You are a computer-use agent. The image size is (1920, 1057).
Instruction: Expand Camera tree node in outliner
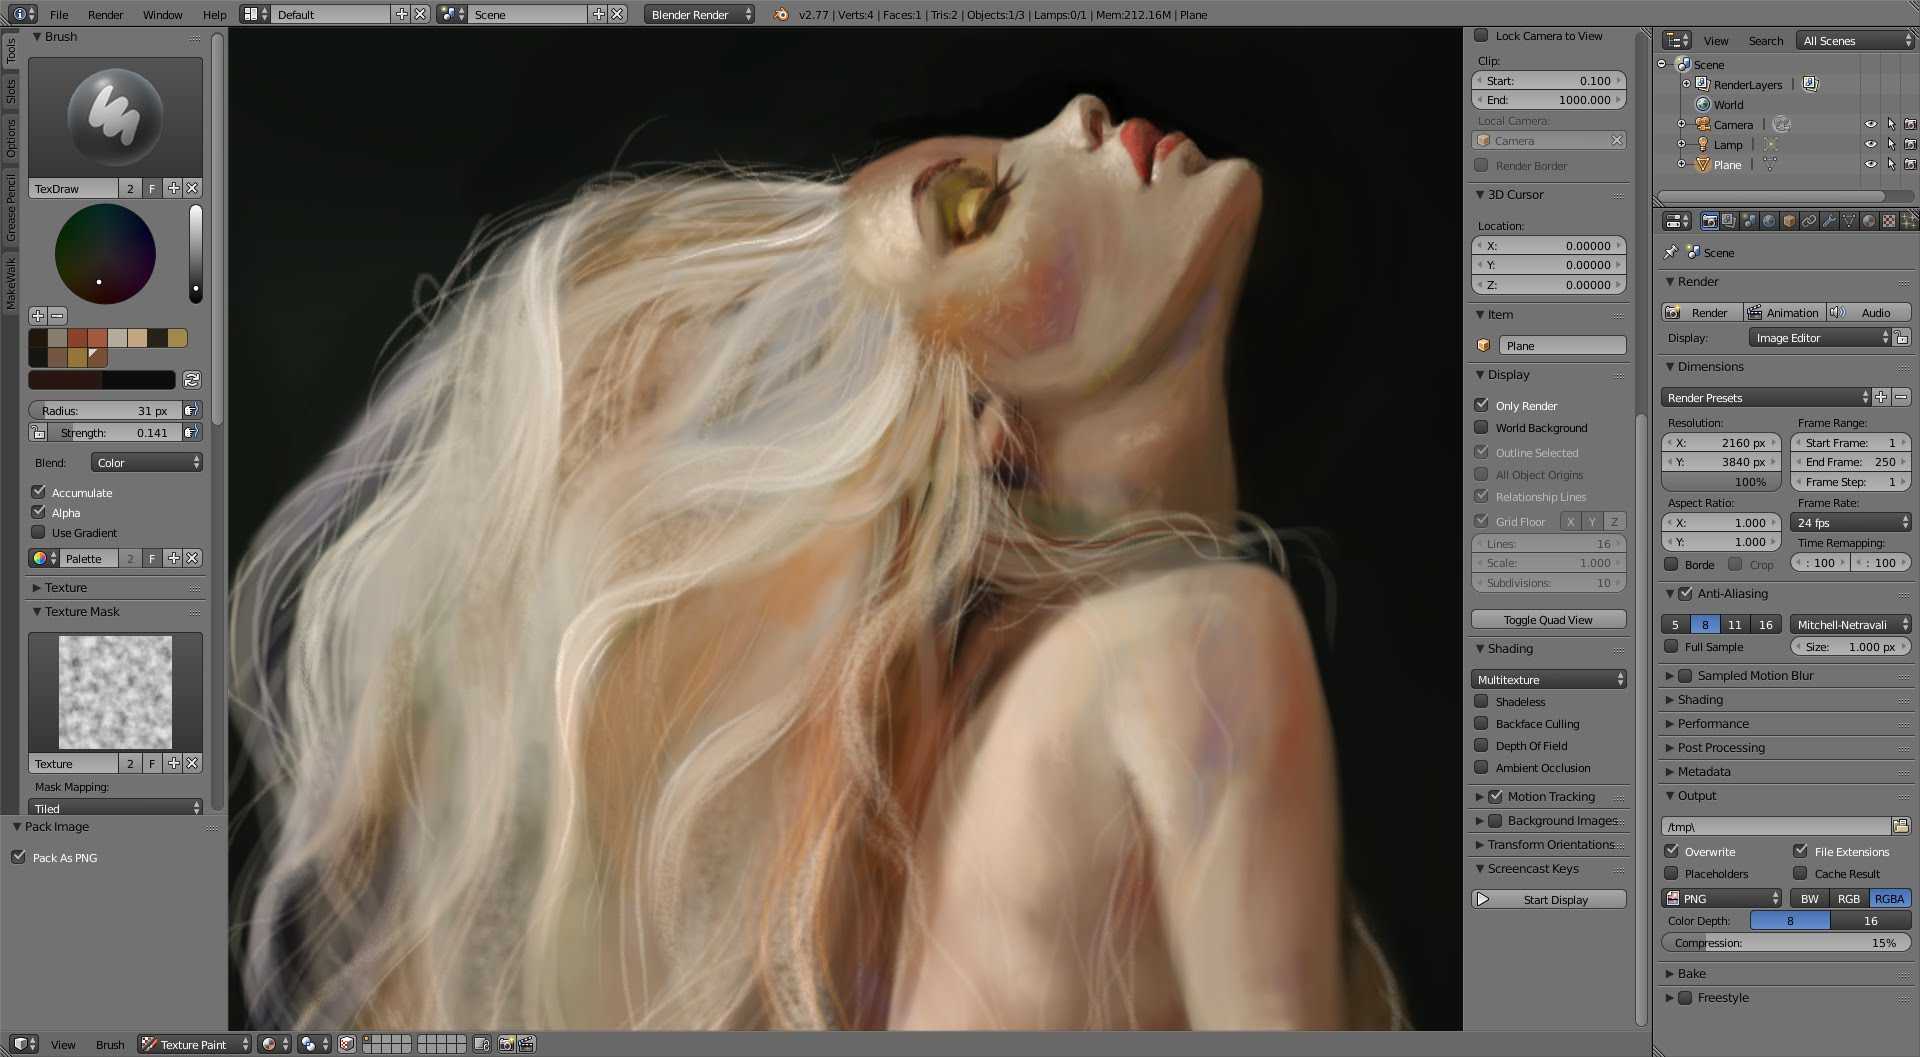pos(1681,124)
